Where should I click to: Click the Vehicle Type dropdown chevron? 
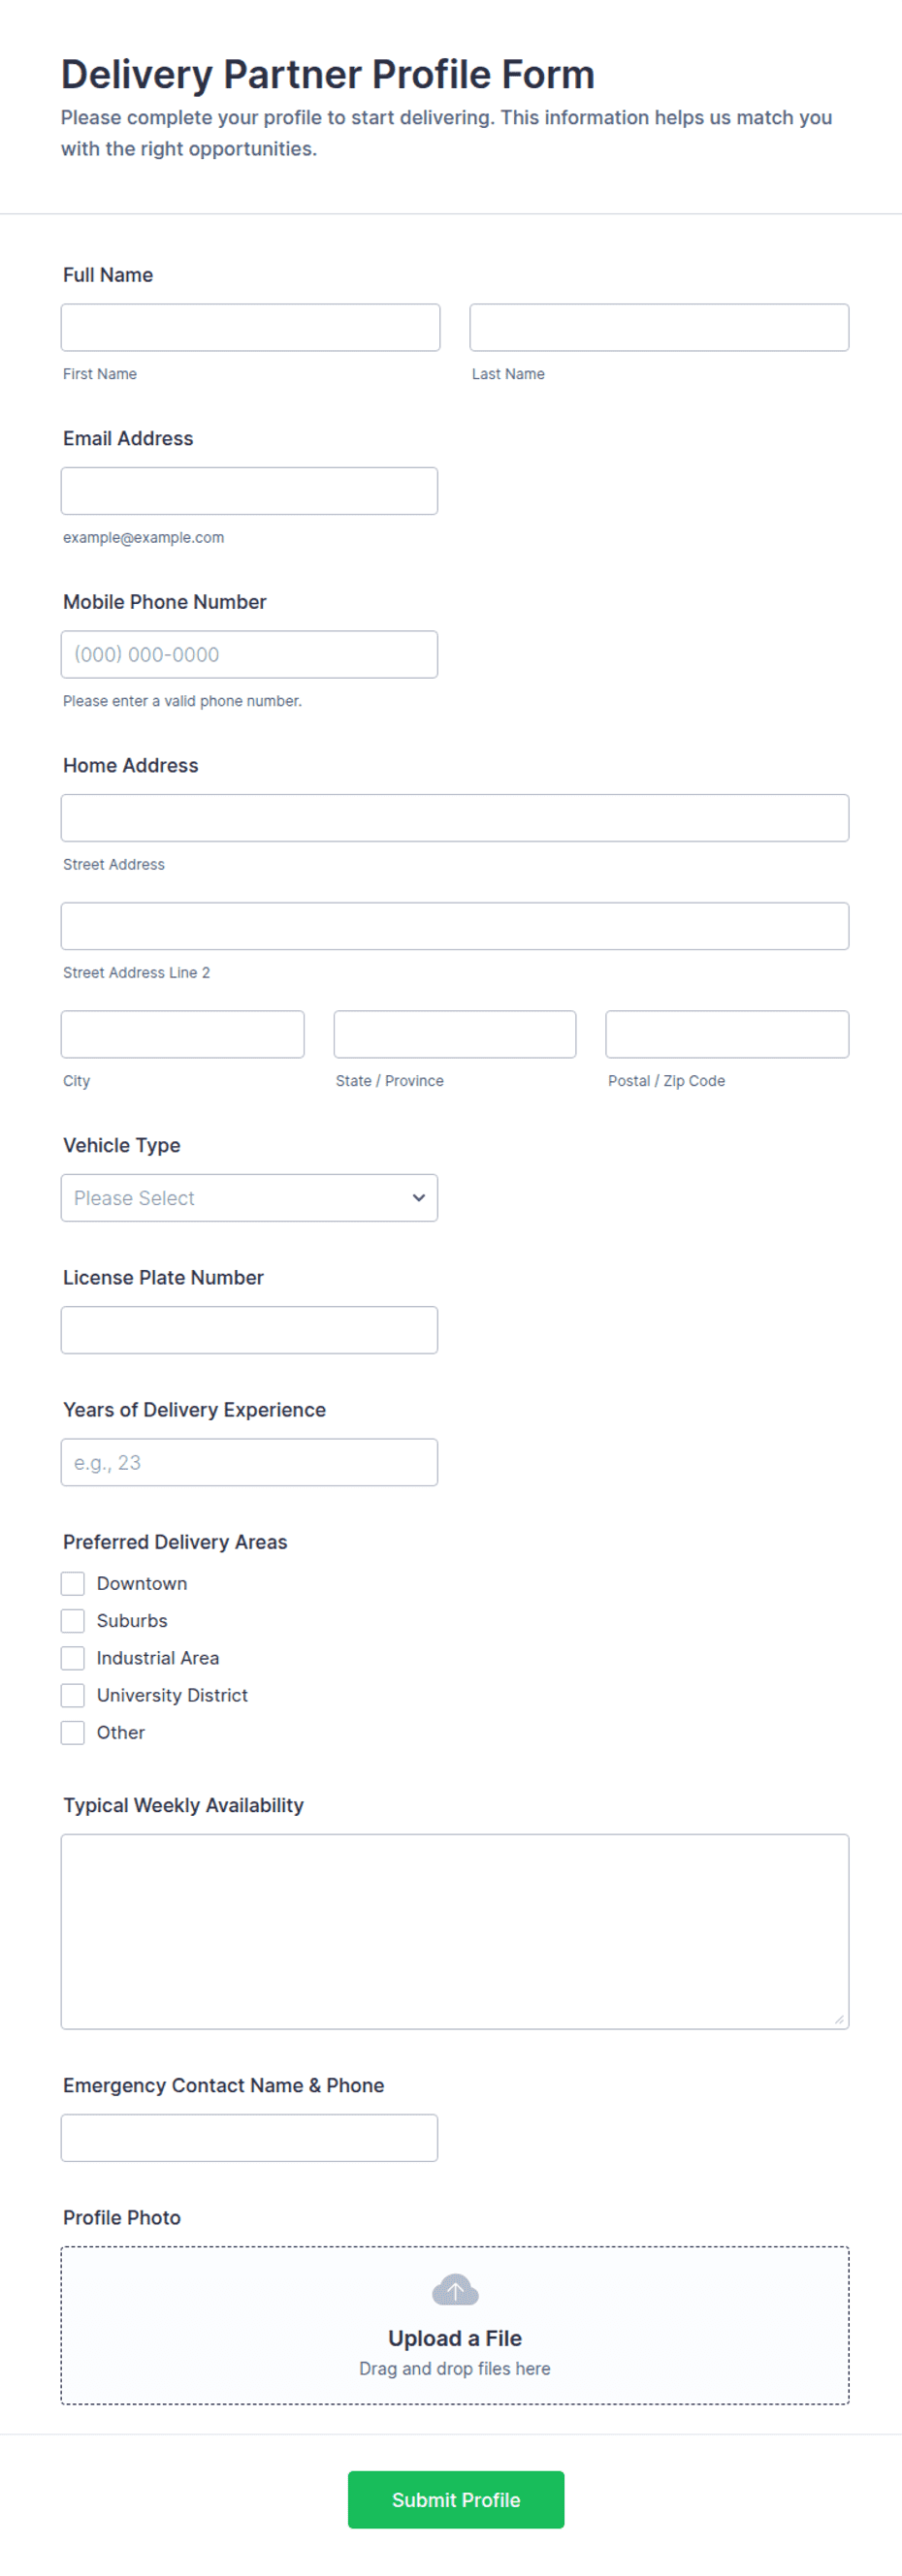[x=419, y=1197]
